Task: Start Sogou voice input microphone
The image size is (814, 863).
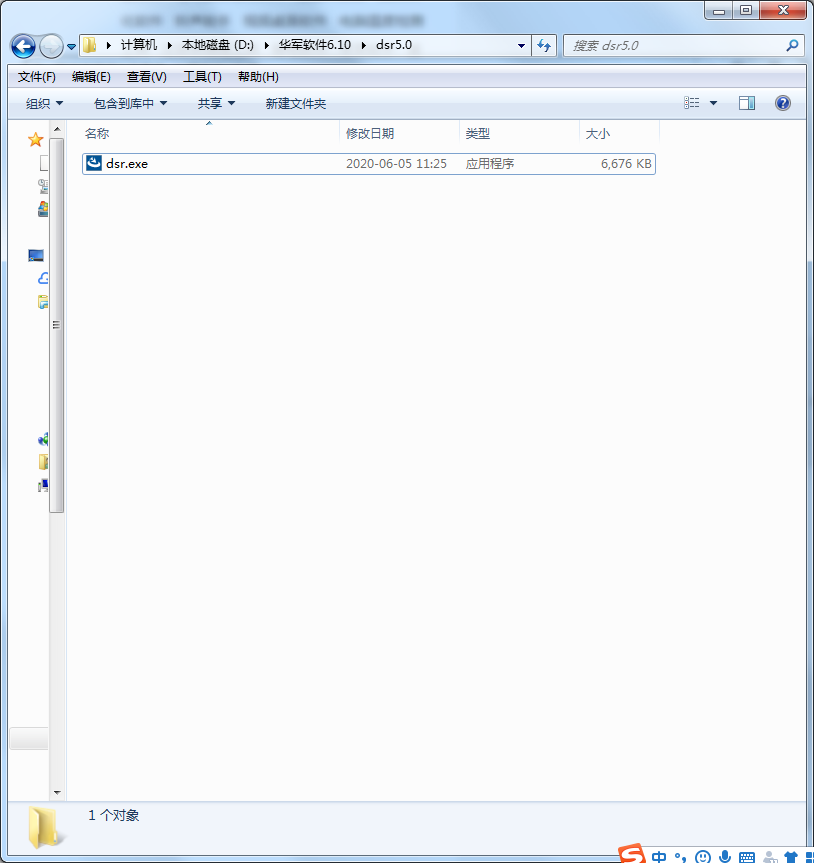Action: pyautogui.click(x=724, y=855)
